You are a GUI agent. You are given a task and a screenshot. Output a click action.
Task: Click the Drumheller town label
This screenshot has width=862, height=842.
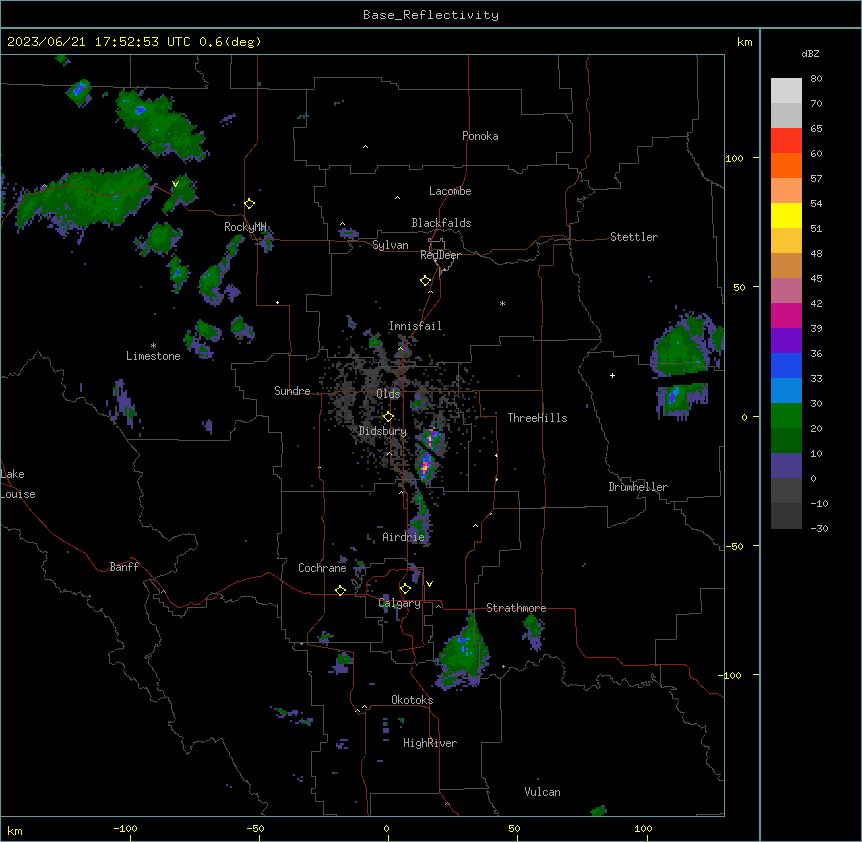coord(638,487)
